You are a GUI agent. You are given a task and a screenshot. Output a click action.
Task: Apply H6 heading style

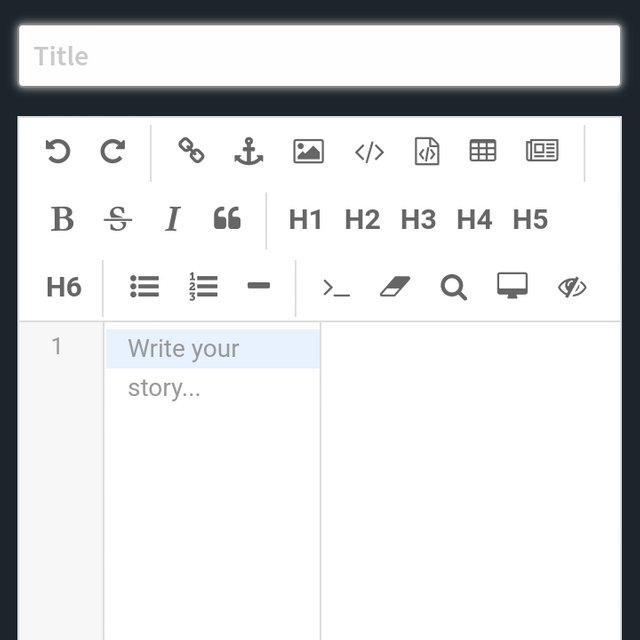(x=63, y=288)
